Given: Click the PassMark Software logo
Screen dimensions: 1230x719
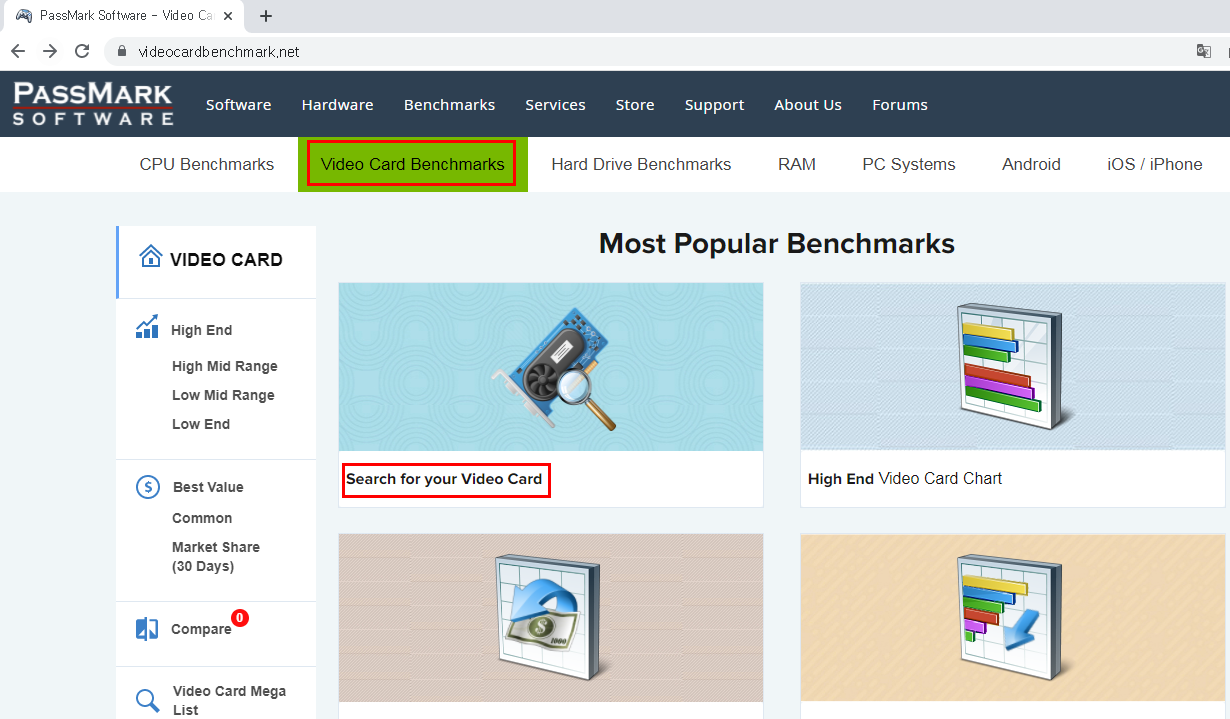Looking at the screenshot, I should click(x=93, y=104).
